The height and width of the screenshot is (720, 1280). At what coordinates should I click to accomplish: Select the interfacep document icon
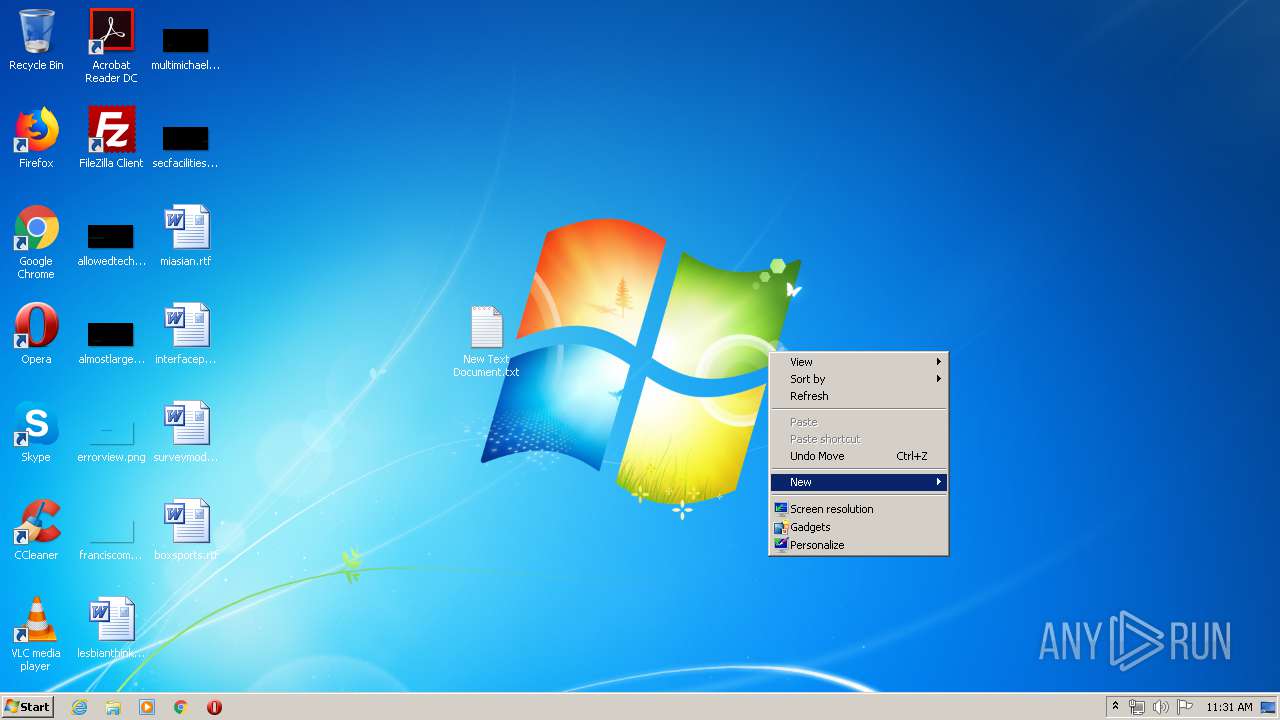tap(186, 334)
